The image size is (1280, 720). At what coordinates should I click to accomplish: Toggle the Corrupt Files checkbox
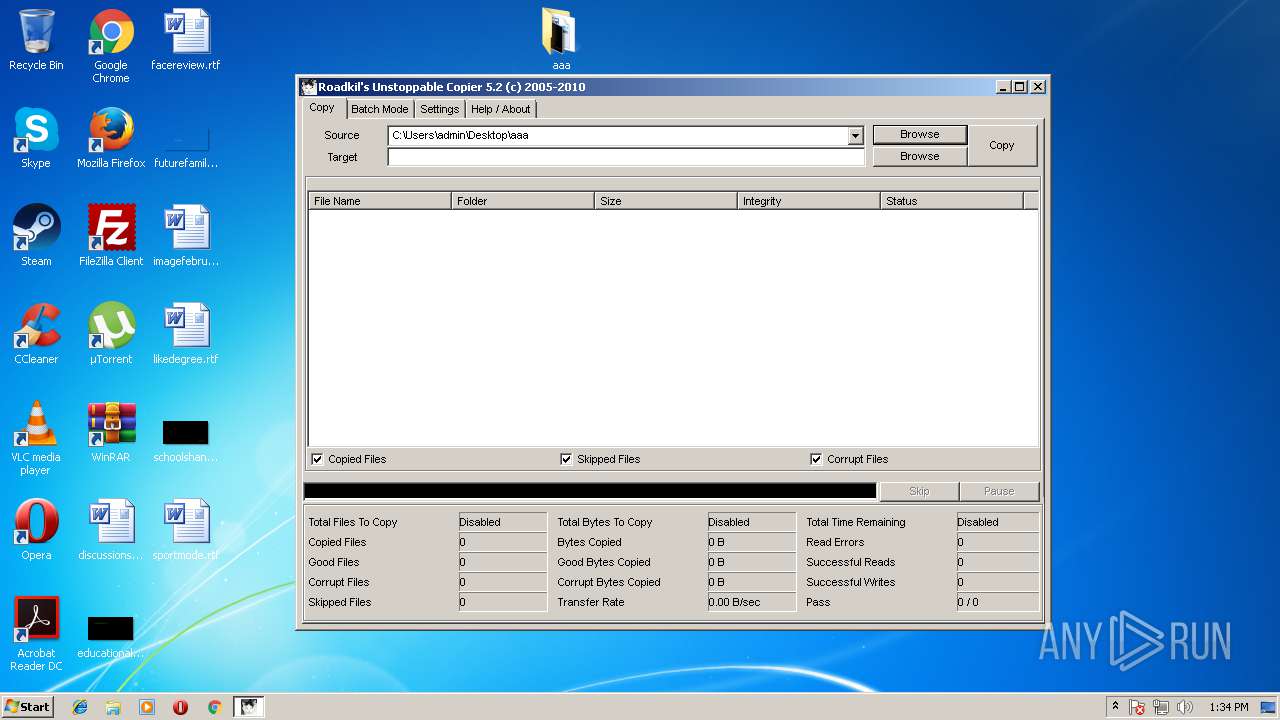coord(816,459)
